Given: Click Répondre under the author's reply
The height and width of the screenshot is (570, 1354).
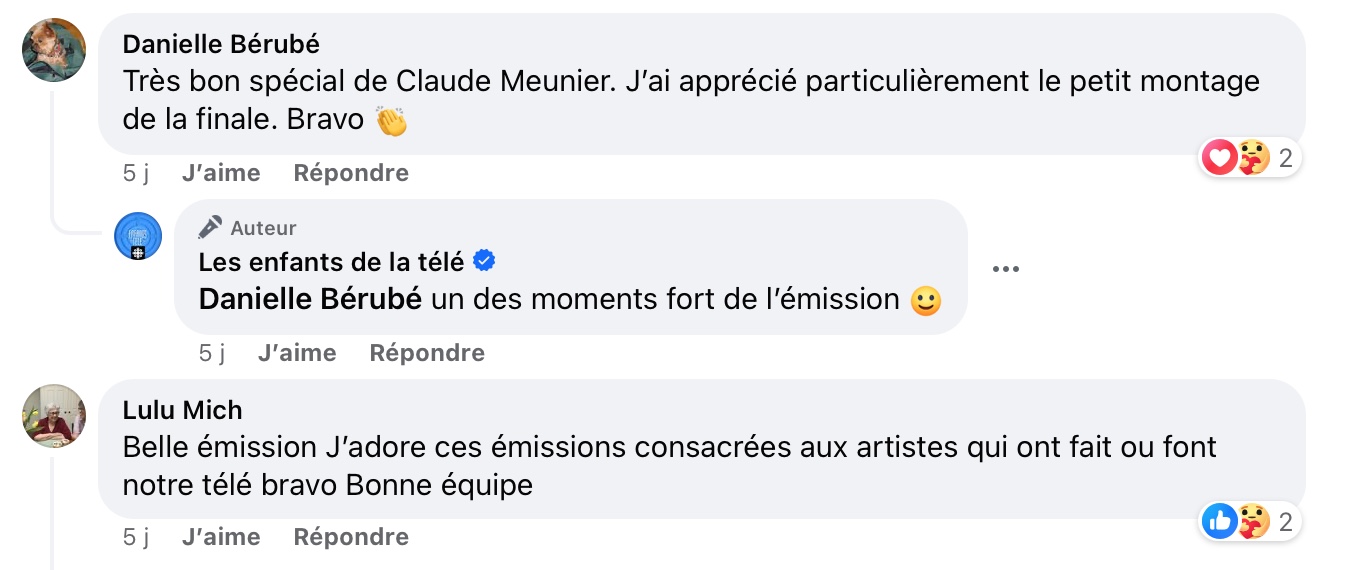Looking at the screenshot, I should pos(427,353).
